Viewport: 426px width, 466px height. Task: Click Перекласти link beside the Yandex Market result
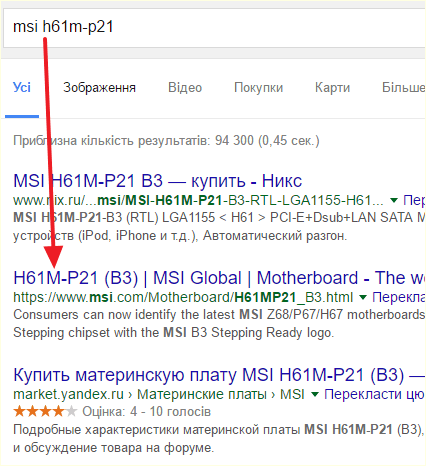click(375, 394)
